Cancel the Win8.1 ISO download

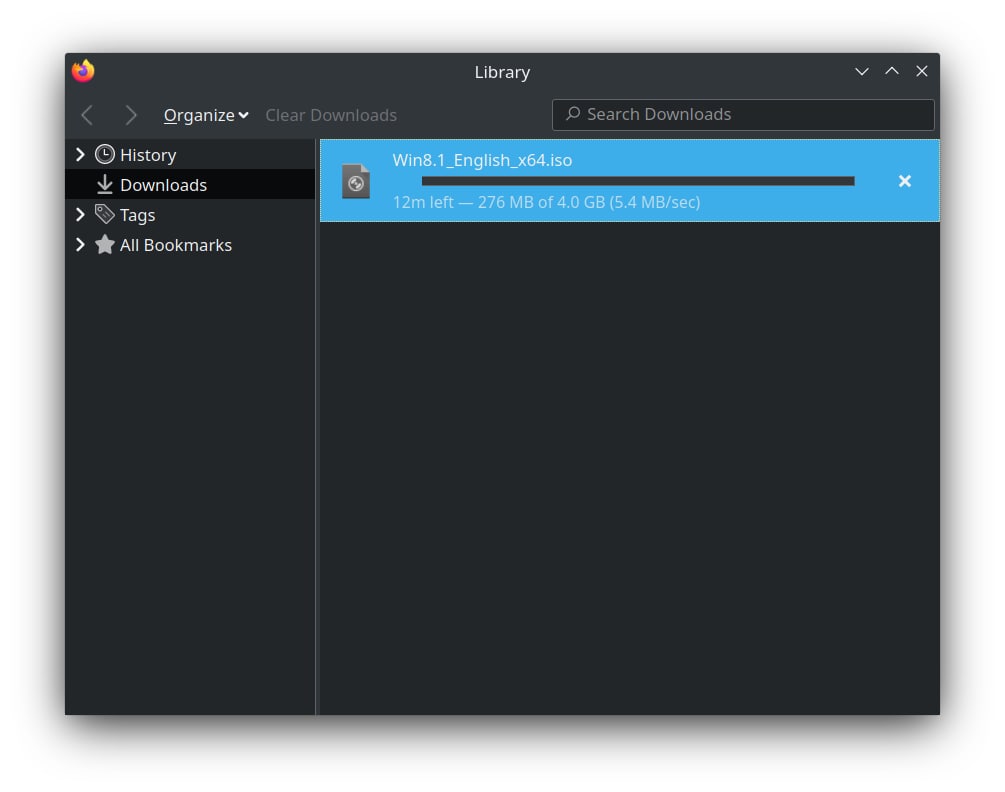click(x=904, y=181)
